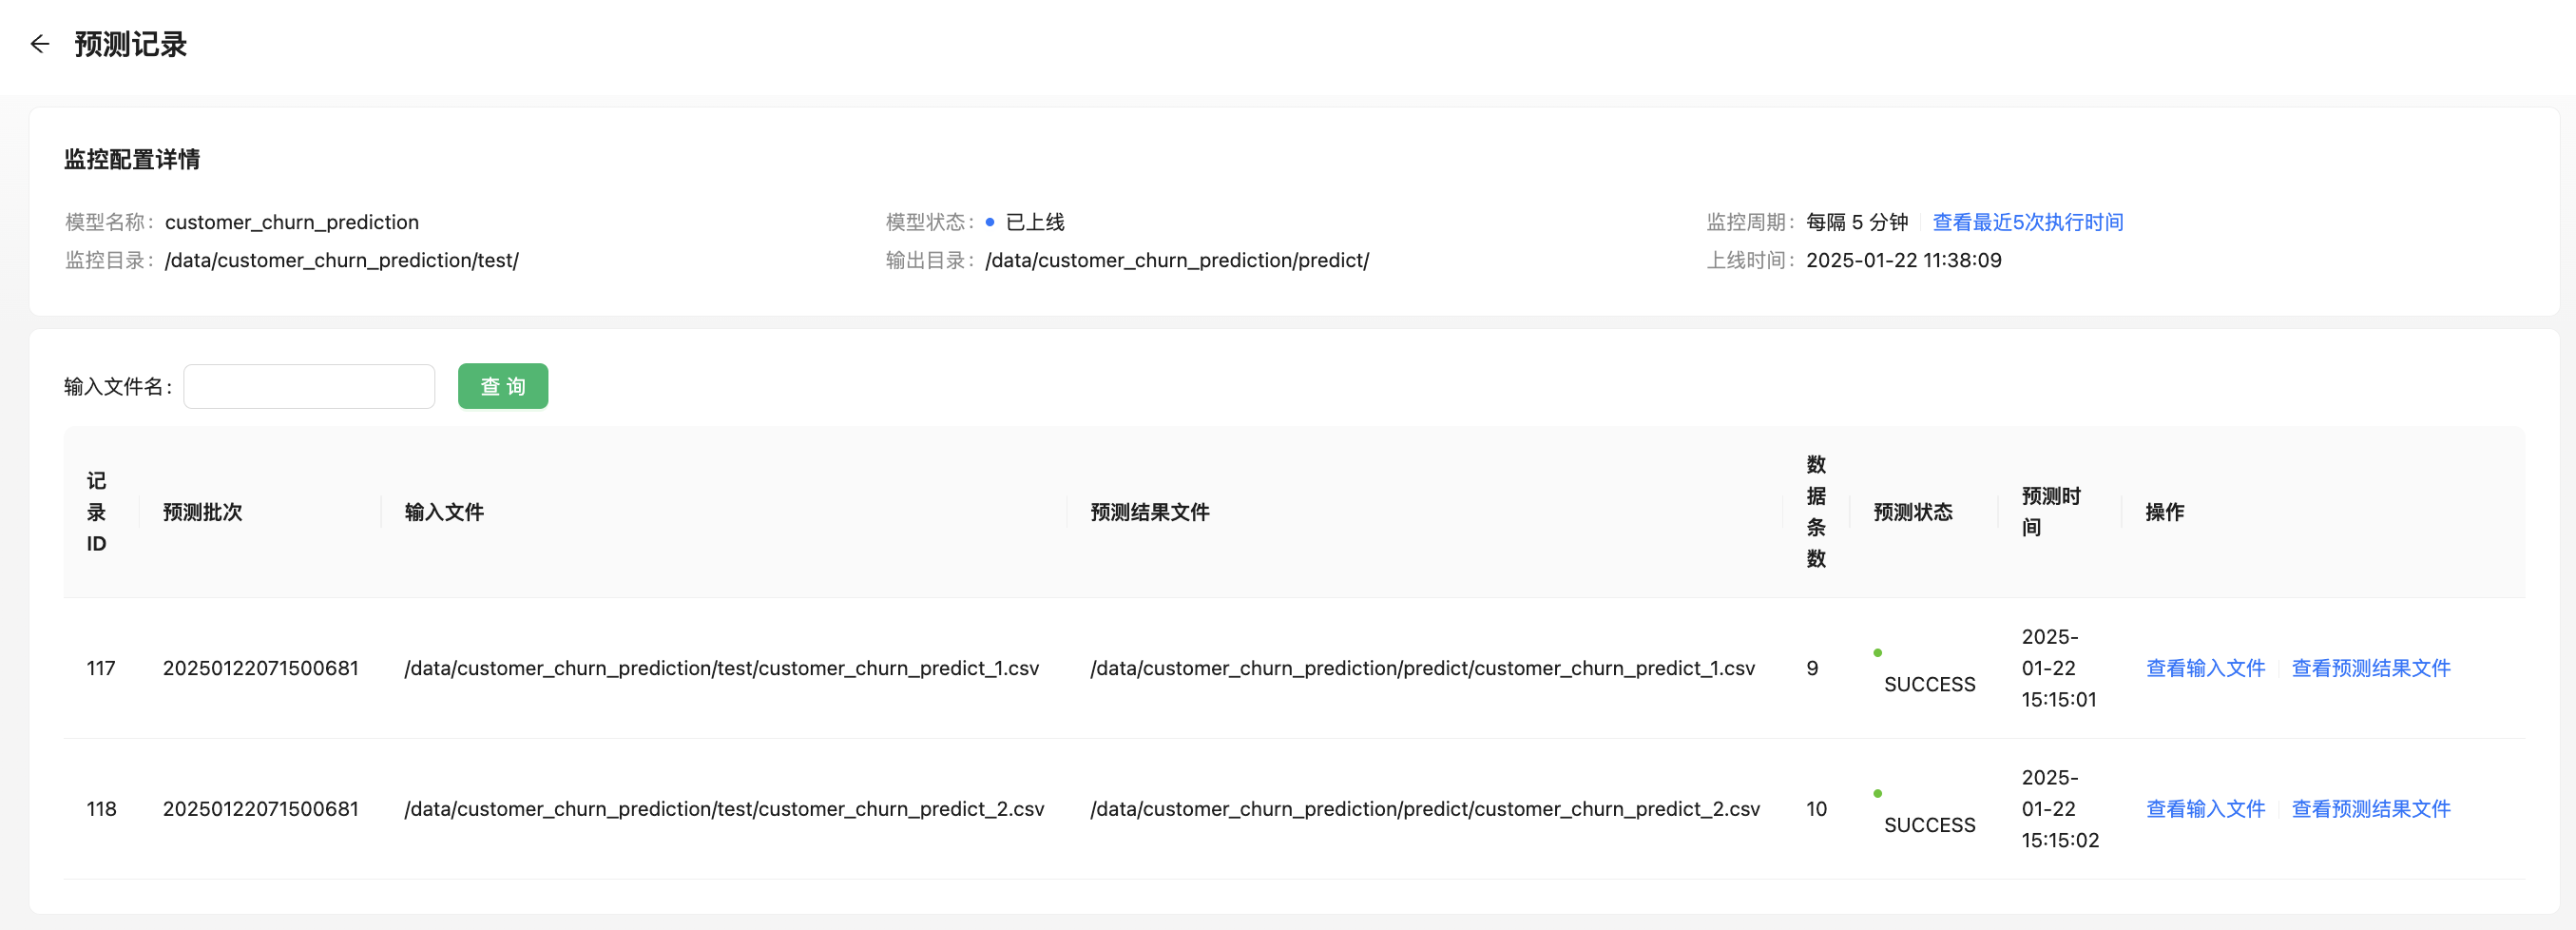Click the blue 已上线 status dot
This screenshot has height=930, width=2576.
click(989, 222)
